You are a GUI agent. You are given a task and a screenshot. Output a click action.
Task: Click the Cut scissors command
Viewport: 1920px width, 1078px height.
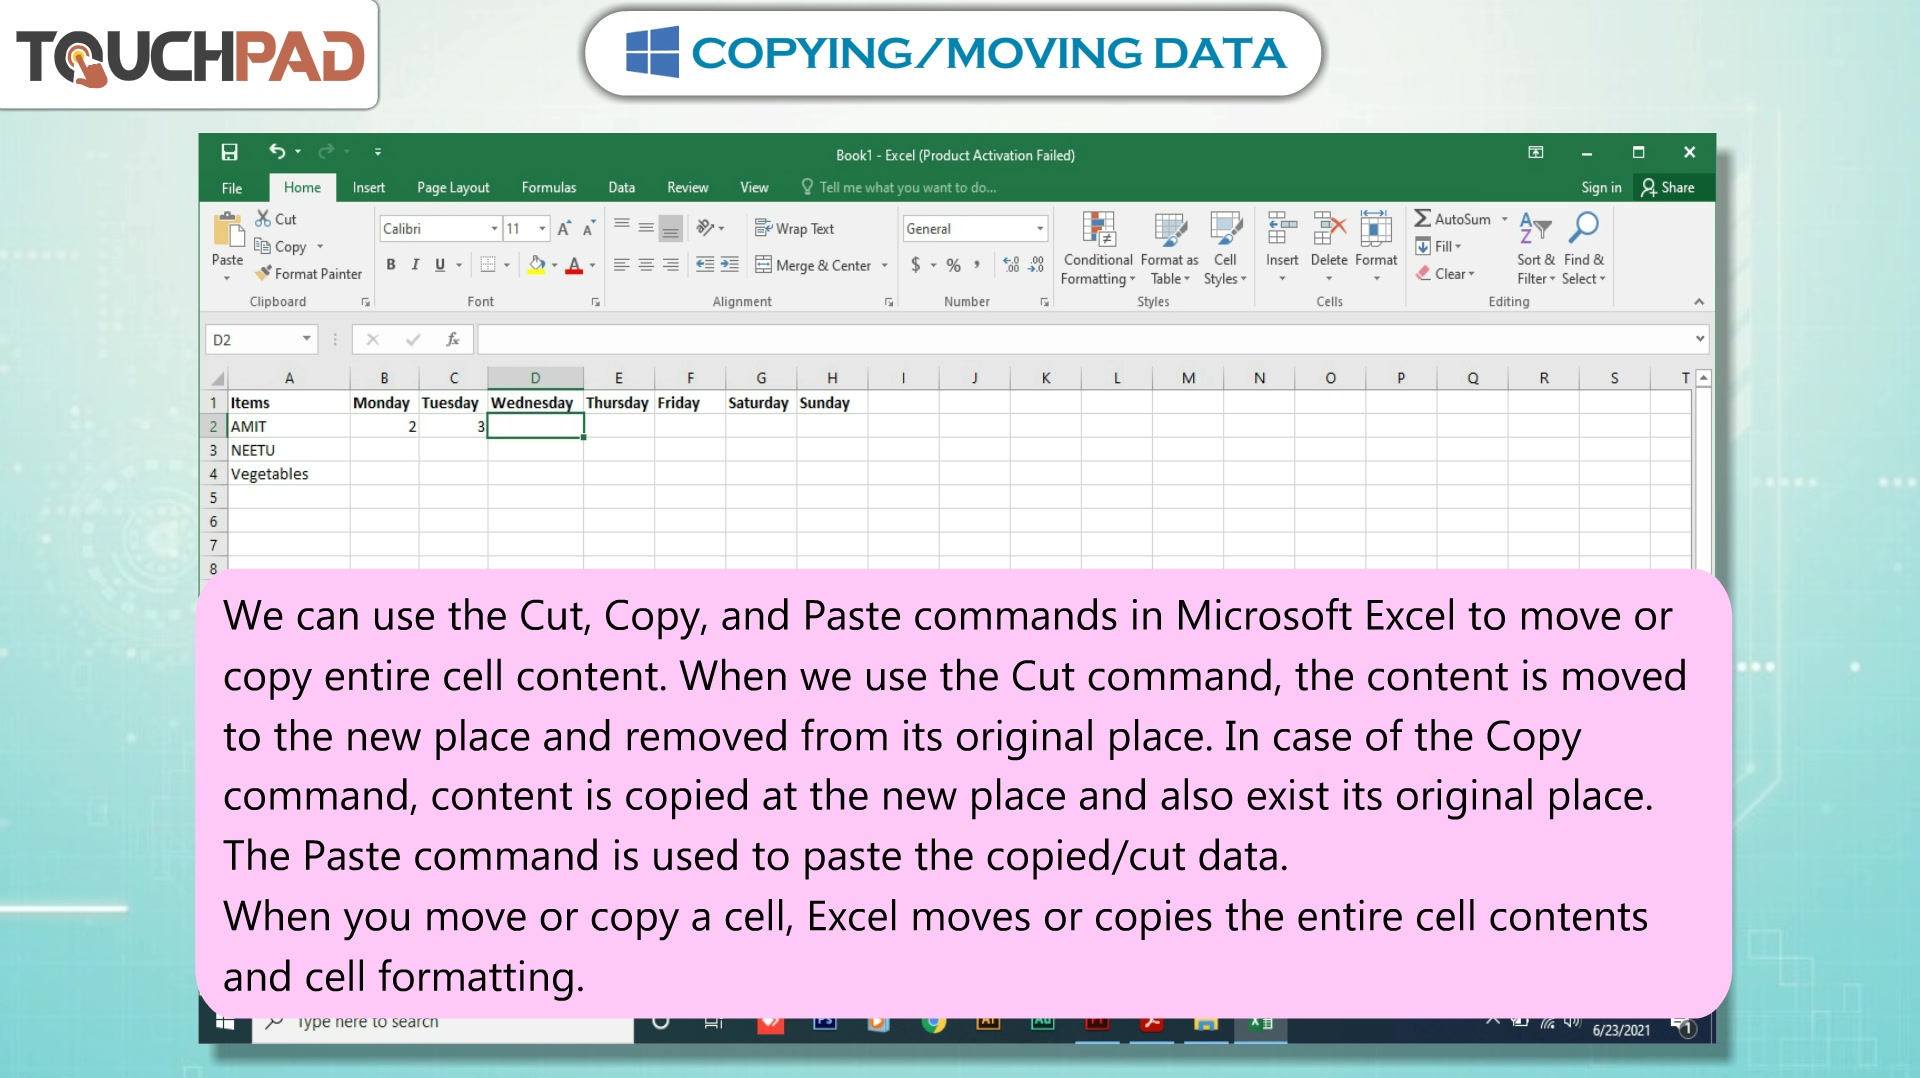pos(276,219)
